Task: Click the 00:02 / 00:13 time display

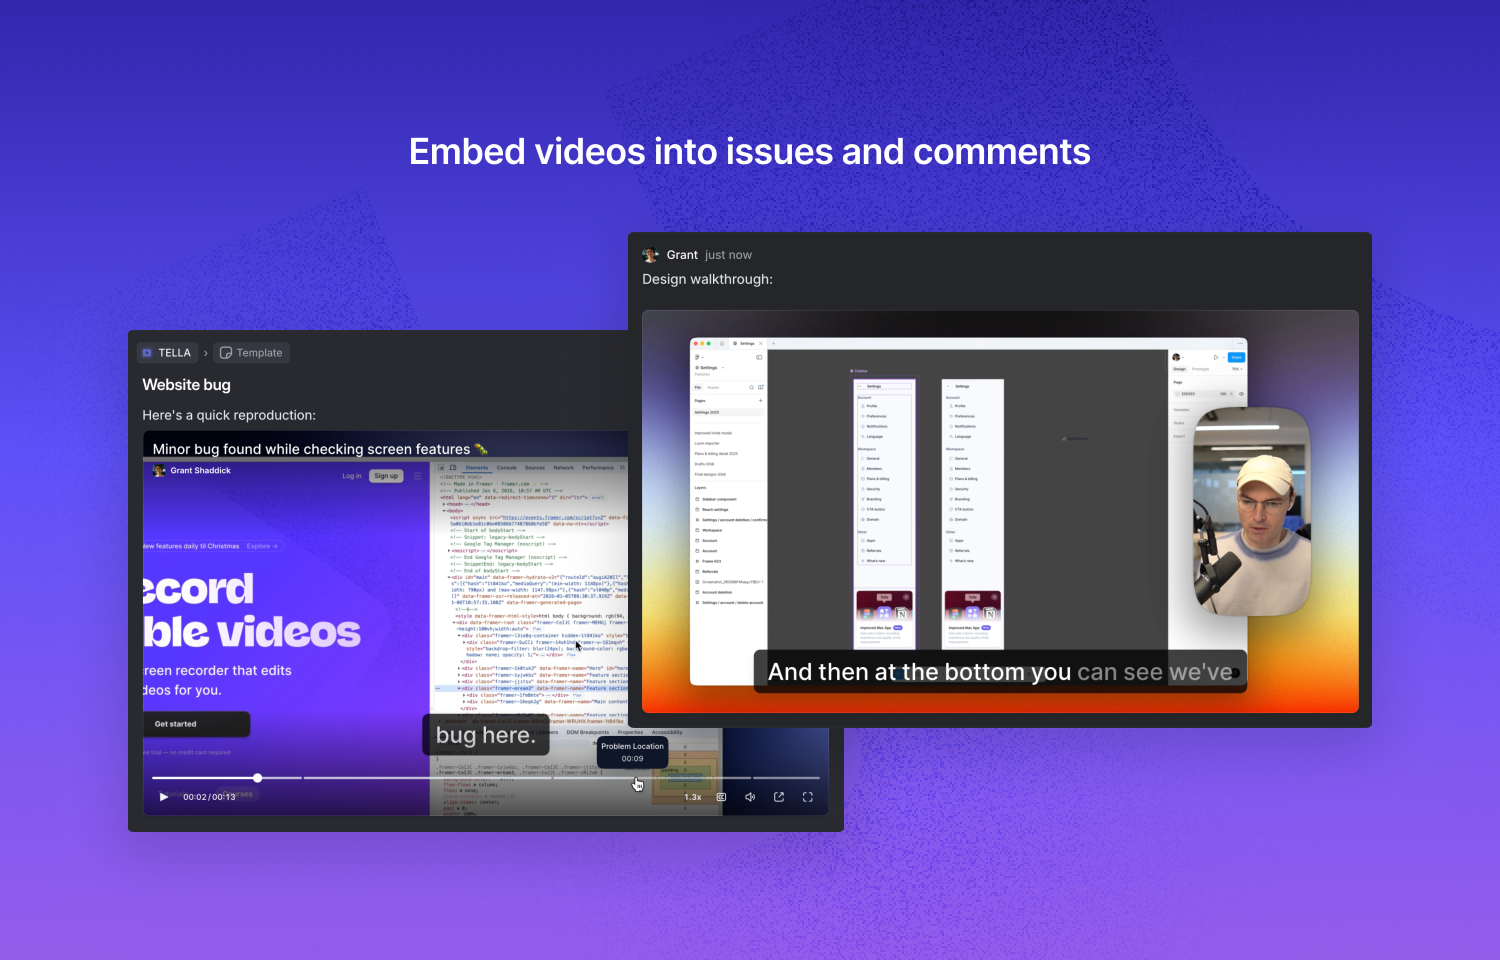Action: (209, 797)
